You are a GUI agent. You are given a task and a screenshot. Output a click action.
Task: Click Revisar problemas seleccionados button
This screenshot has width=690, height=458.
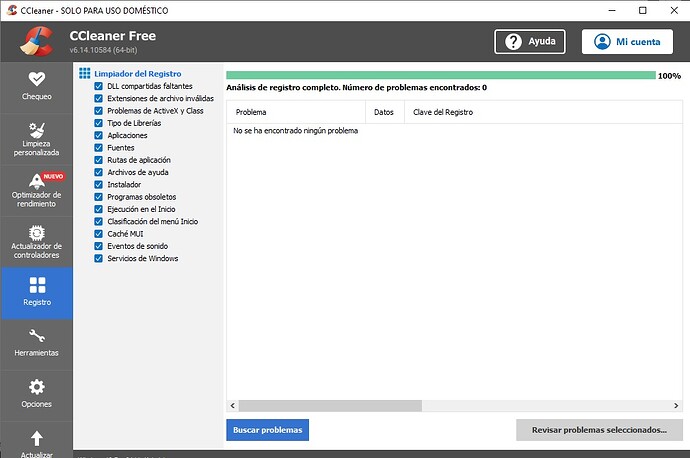click(599, 430)
